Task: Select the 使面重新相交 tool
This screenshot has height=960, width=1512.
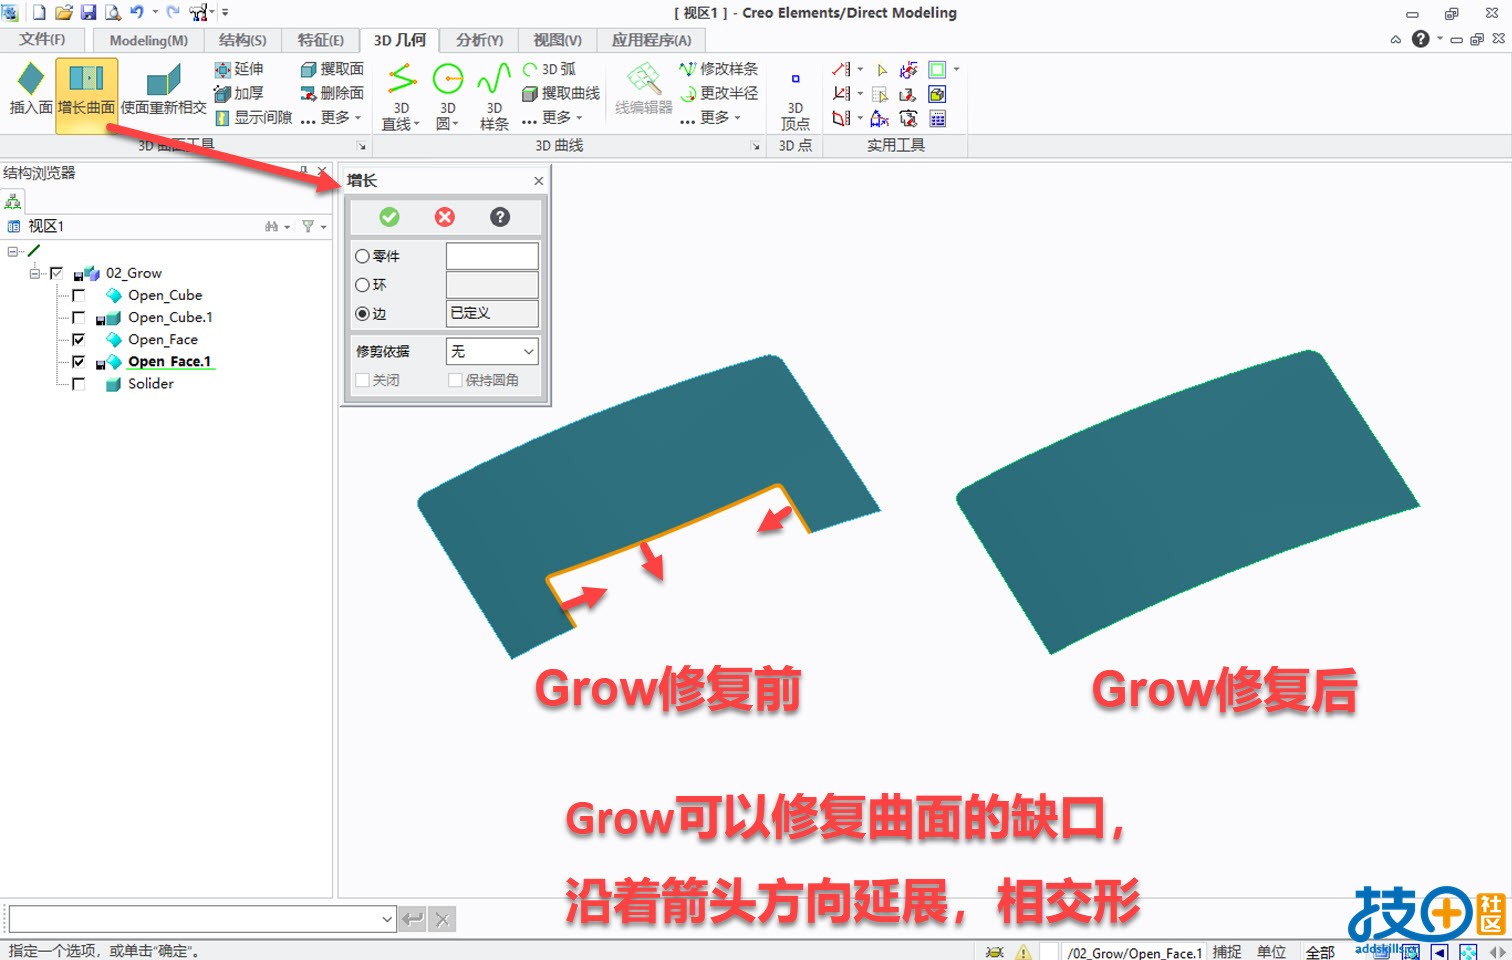Action: click(164, 90)
